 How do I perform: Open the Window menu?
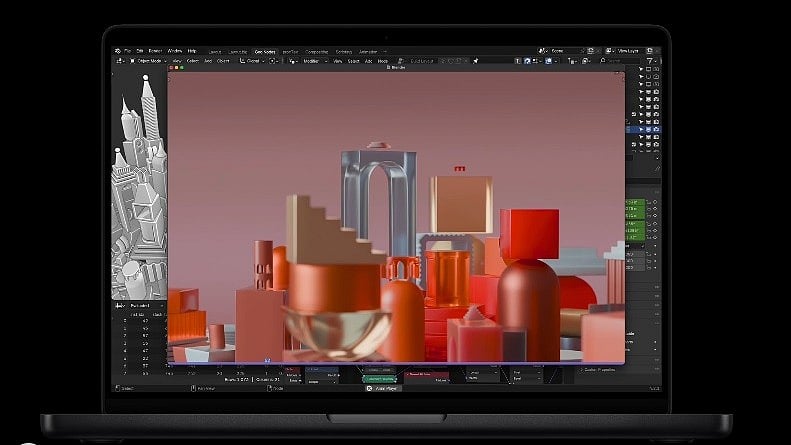coord(175,50)
